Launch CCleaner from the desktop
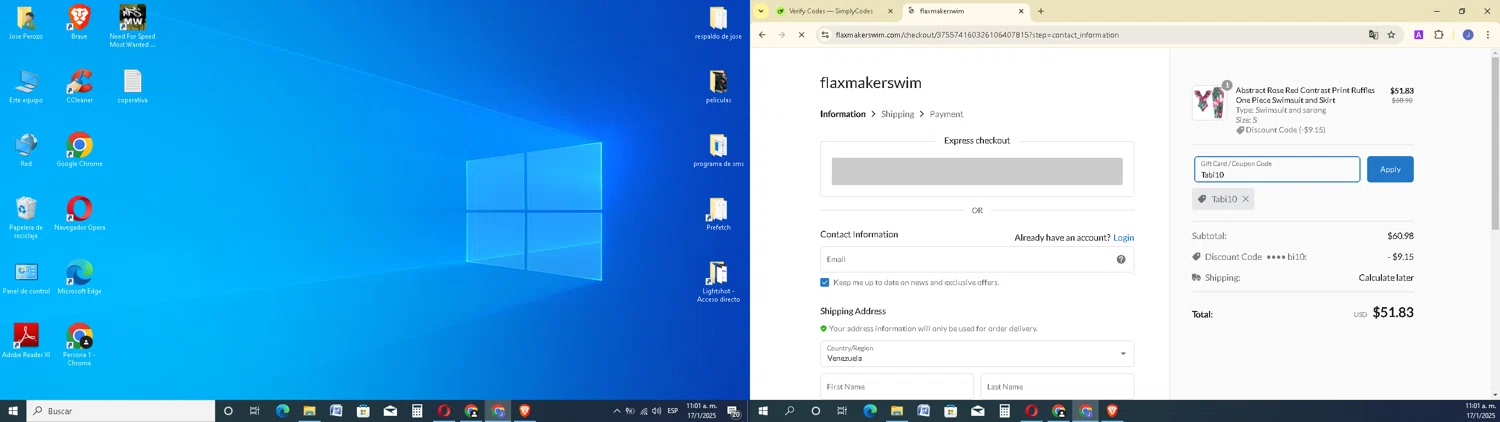 [x=79, y=86]
